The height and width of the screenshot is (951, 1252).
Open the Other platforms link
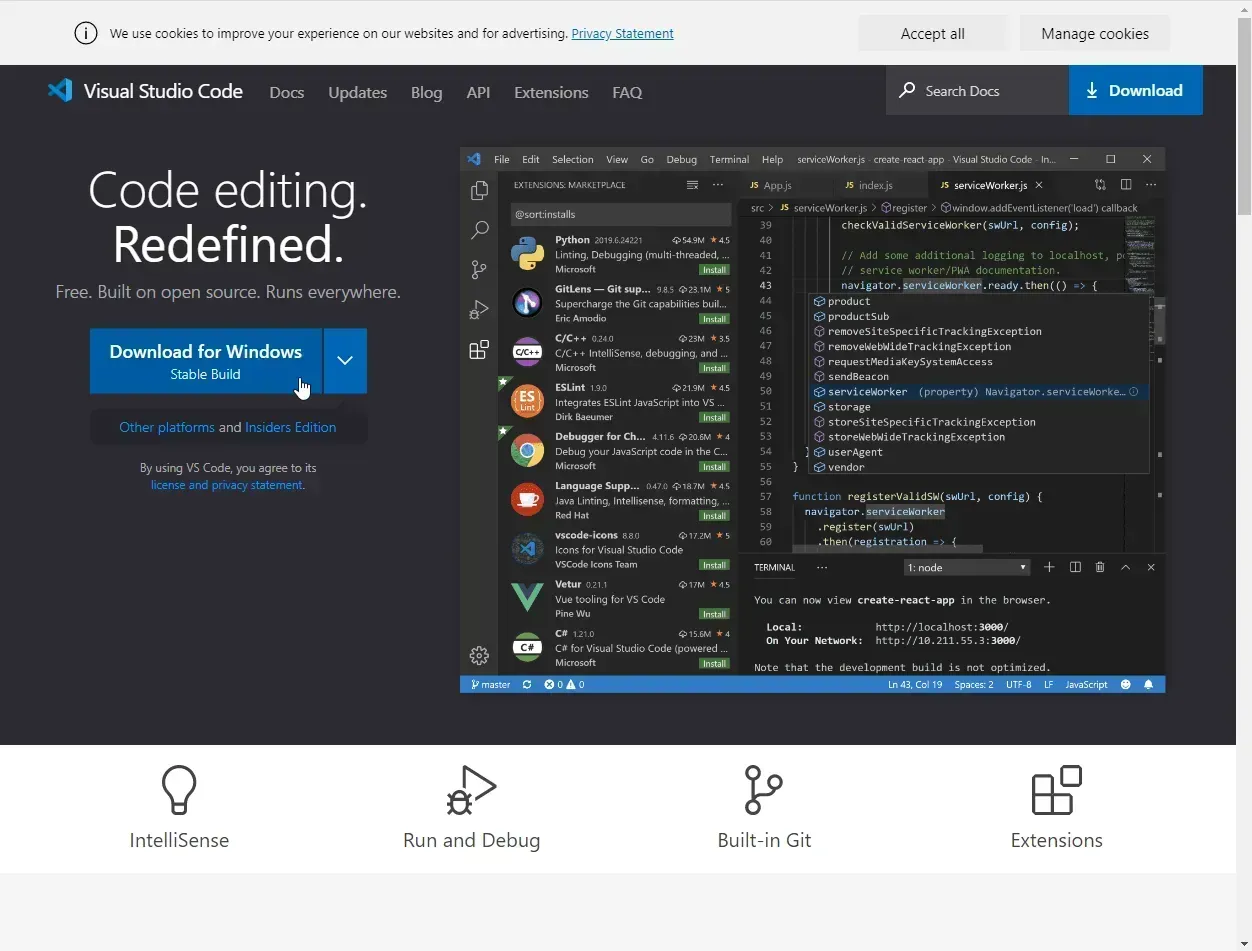(167, 427)
